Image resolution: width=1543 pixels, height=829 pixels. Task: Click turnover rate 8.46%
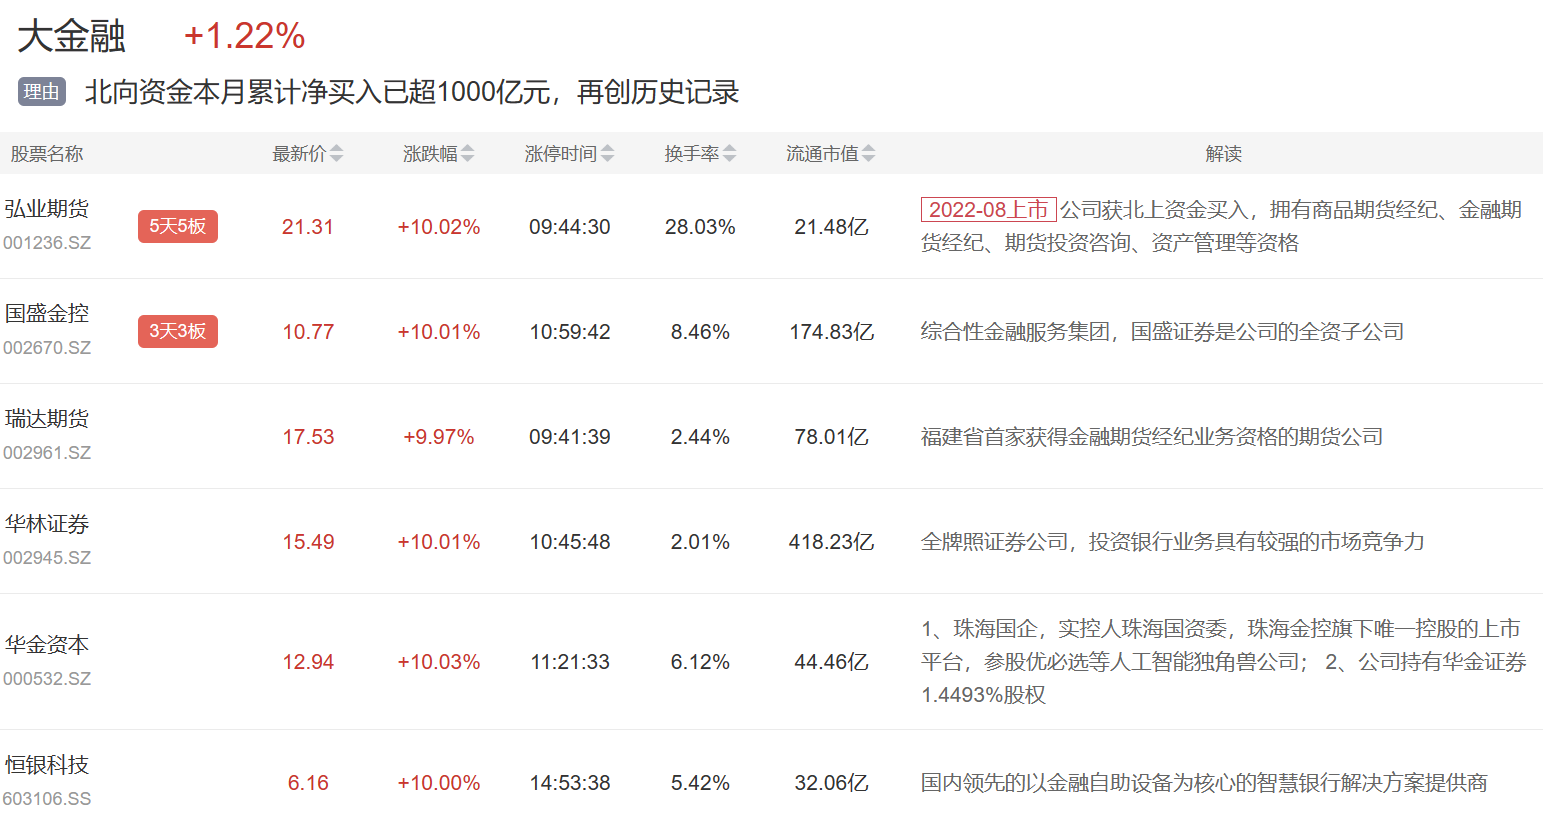point(700,332)
